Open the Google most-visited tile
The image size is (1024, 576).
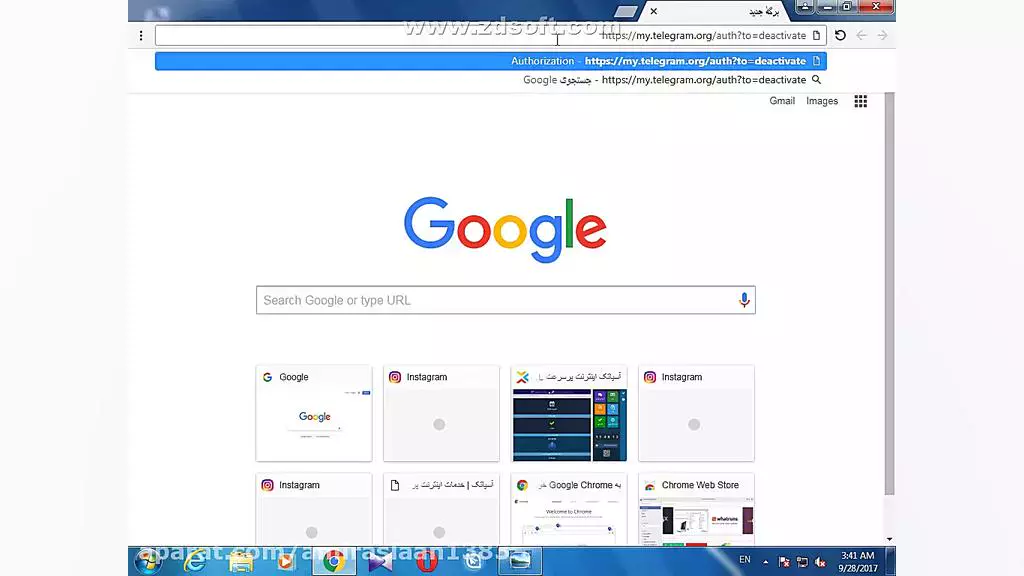(x=314, y=413)
